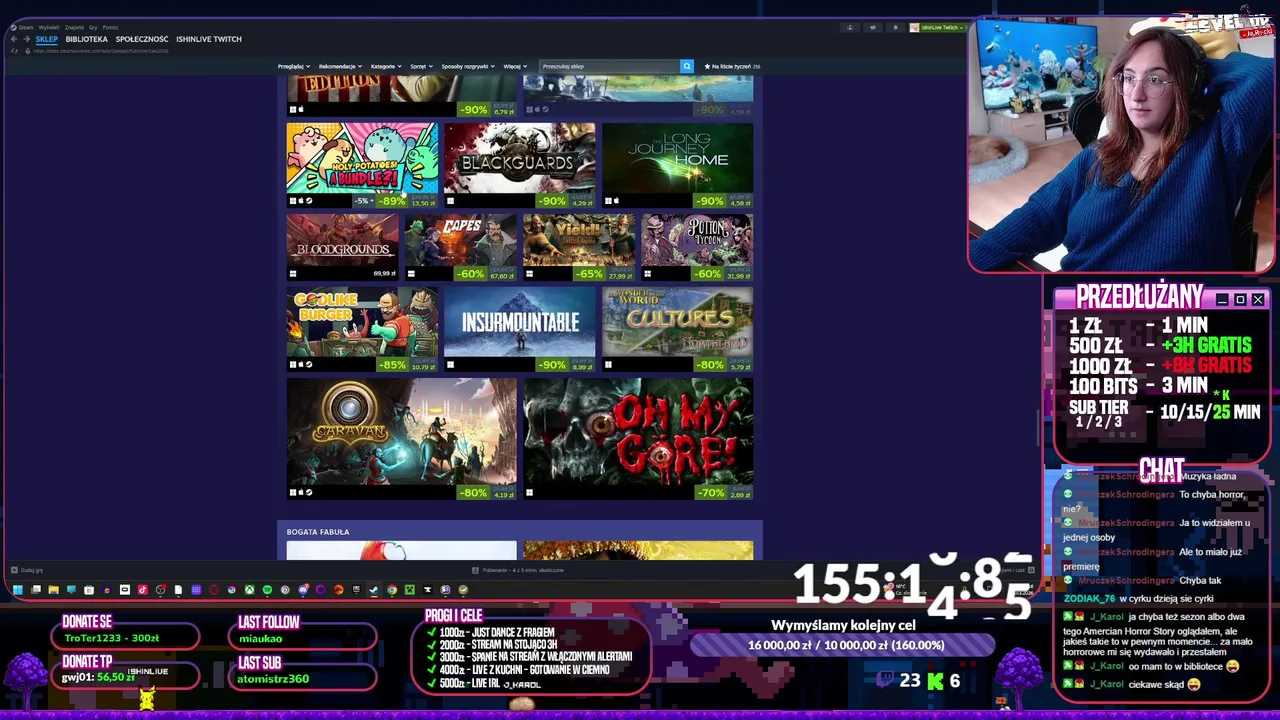Expand the Sposoby rozgrywki dropdown
The image size is (1280, 720).
(469, 66)
